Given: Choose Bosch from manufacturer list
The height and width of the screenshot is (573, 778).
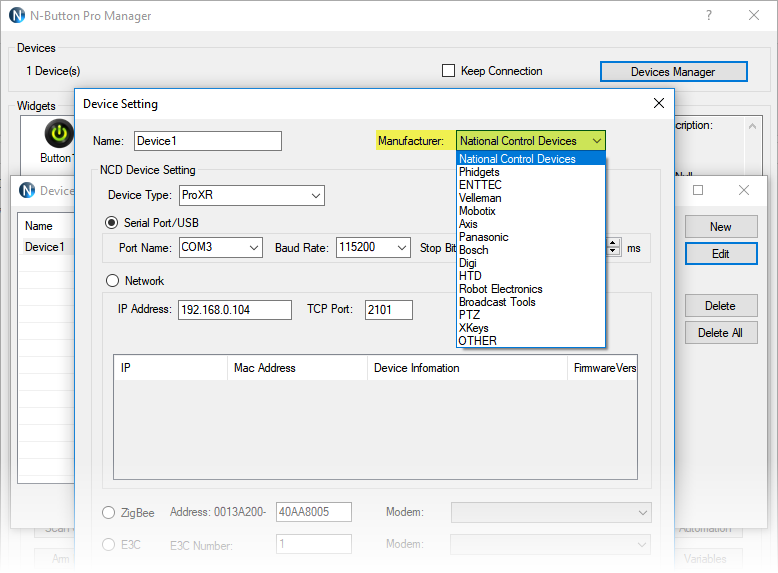Looking at the screenshot, I should click(530, 250).
